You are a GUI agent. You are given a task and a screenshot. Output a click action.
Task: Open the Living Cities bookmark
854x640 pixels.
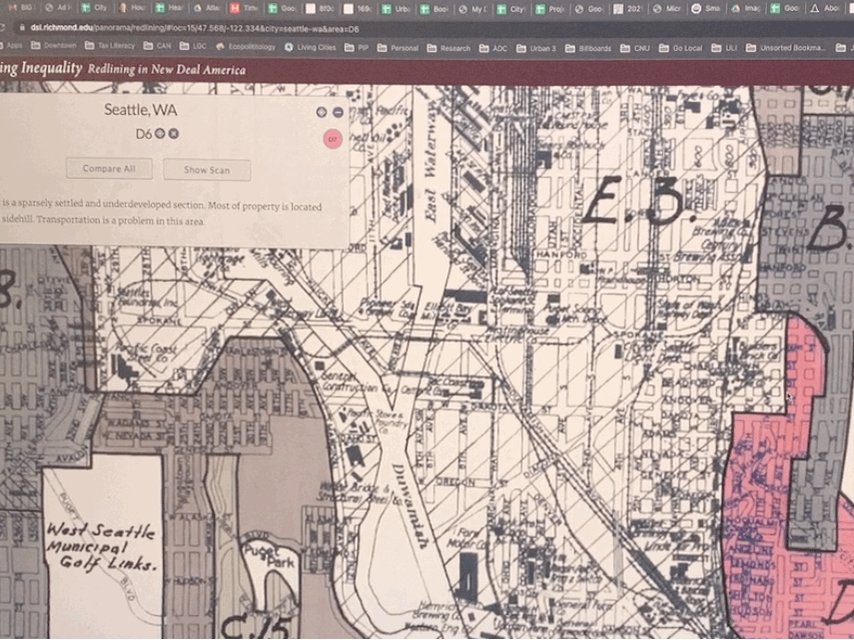[x=310, y=48]
